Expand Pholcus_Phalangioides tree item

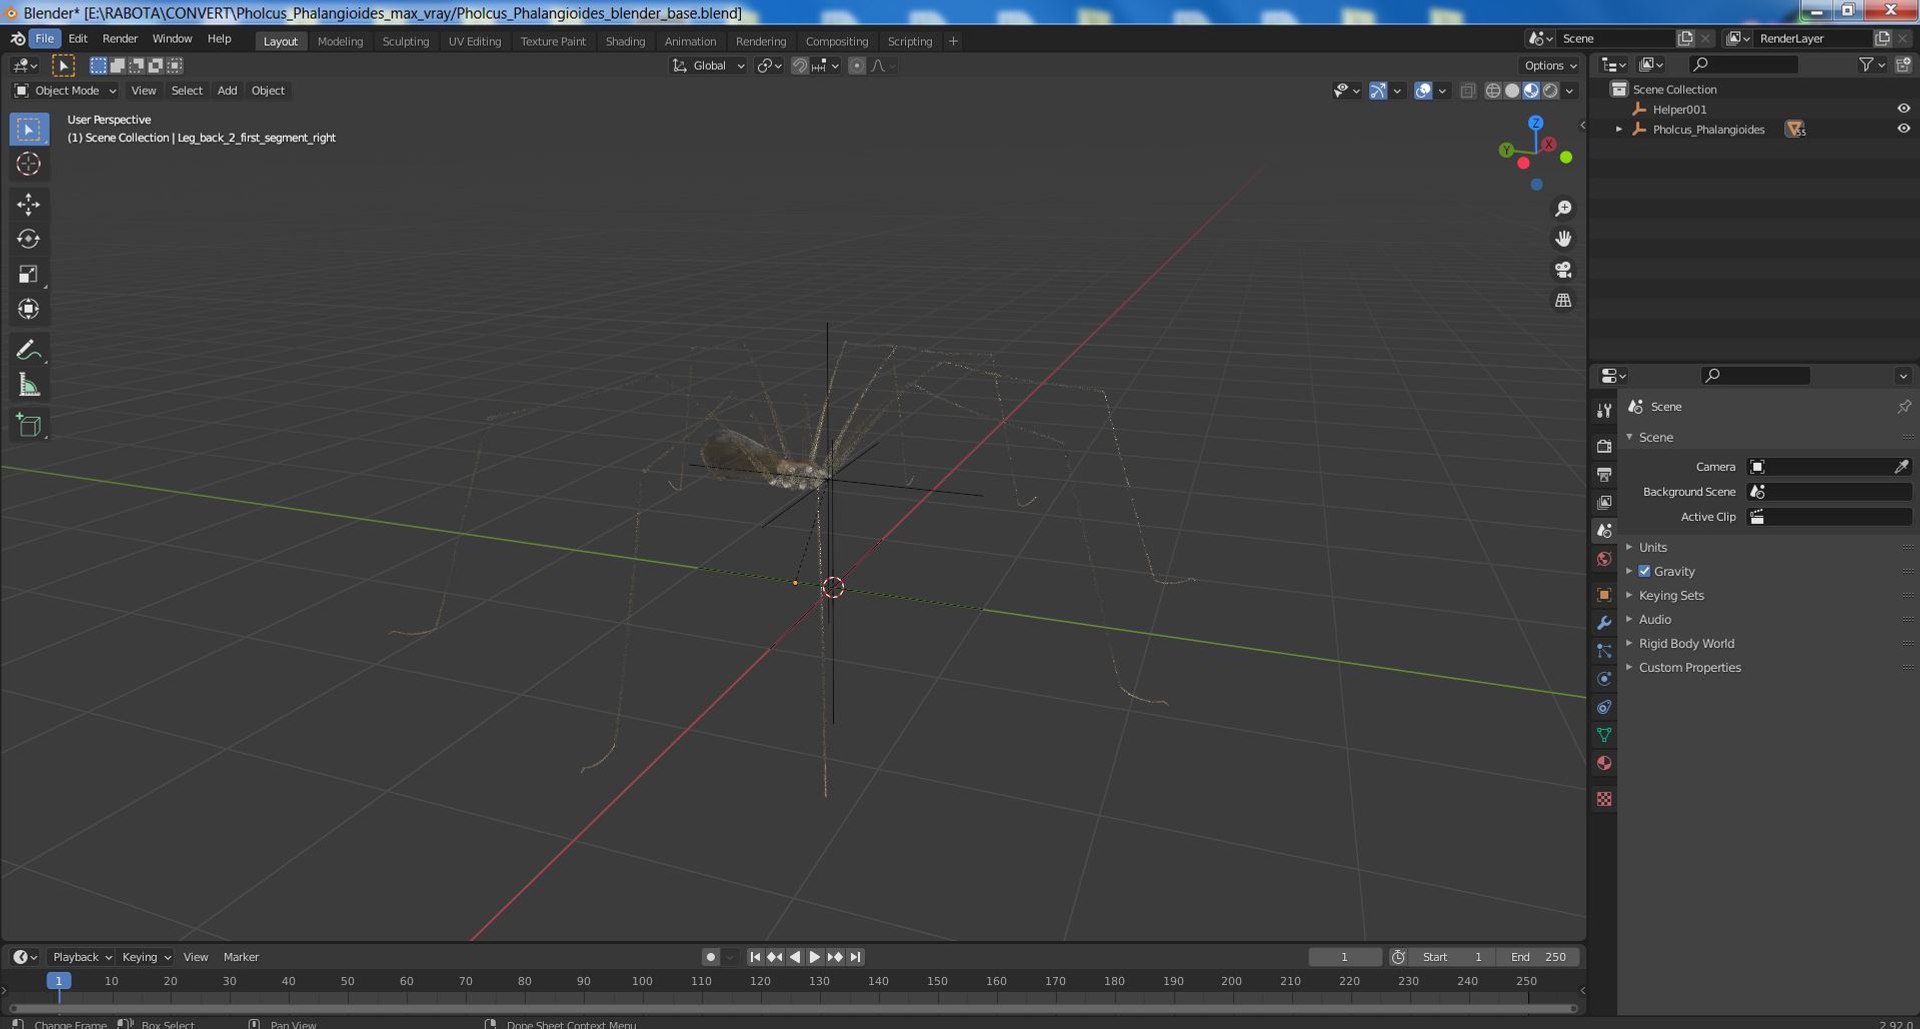coord(1618,129)
